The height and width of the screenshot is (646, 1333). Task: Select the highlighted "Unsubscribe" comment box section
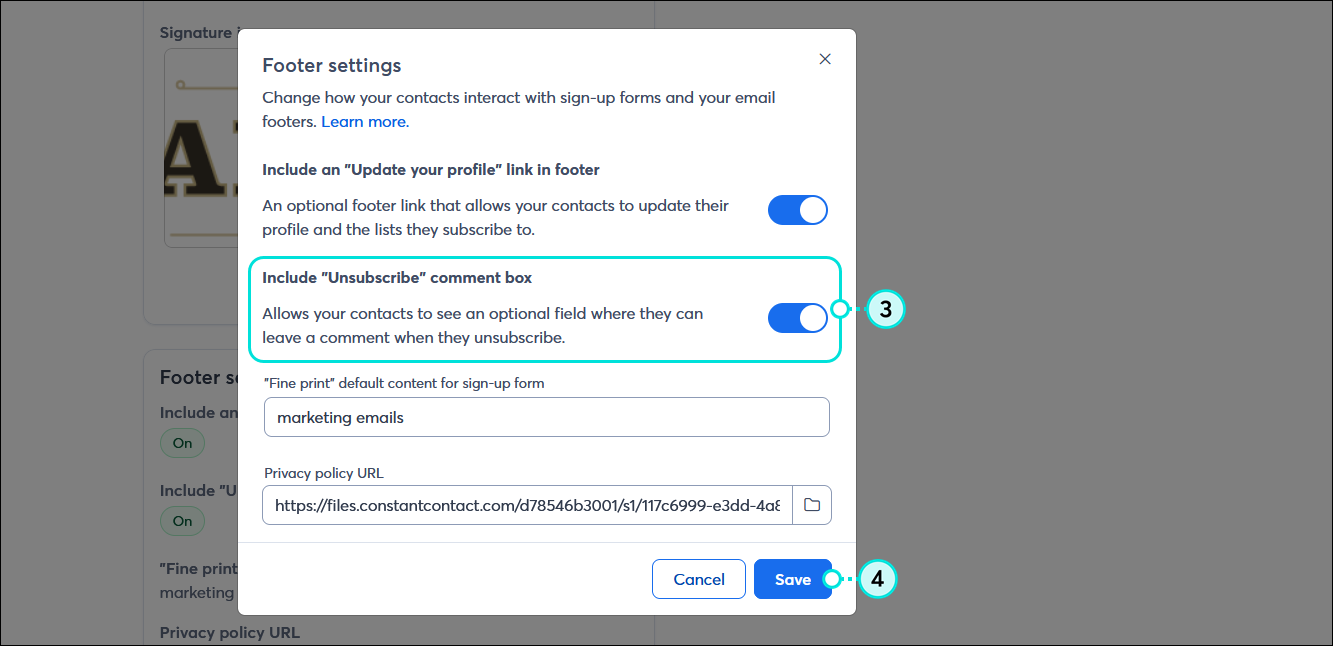(x=545, y=308)
